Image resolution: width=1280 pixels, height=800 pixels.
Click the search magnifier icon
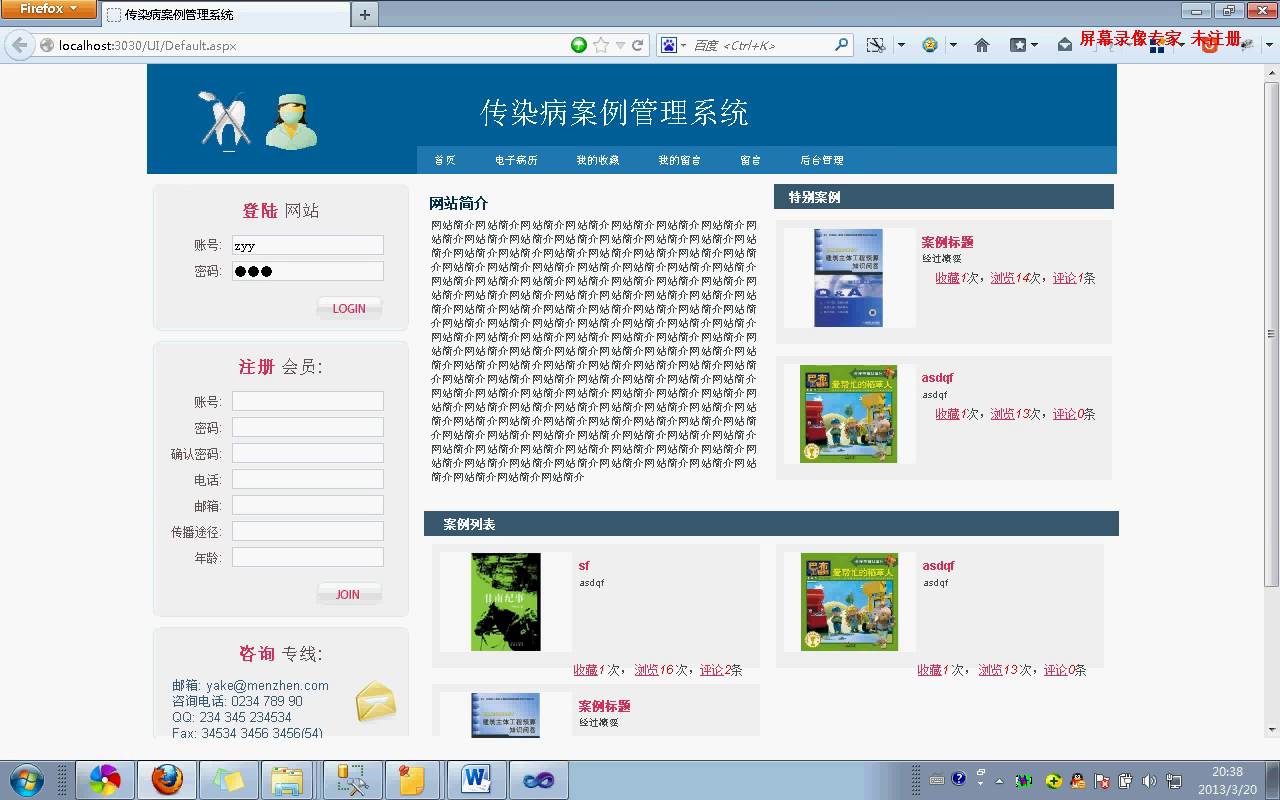coord(842,45)
